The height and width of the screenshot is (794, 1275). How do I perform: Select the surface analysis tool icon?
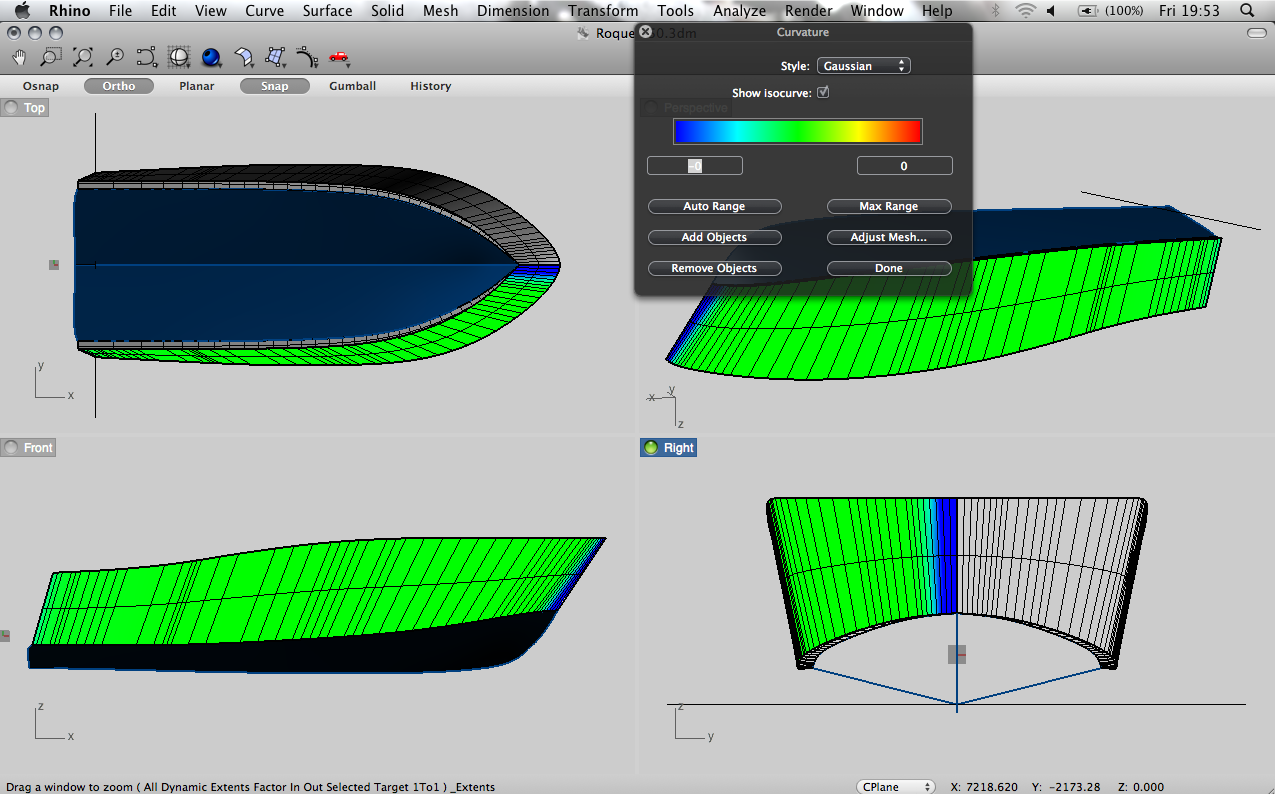pyautogui.click(x=243, y=57)
